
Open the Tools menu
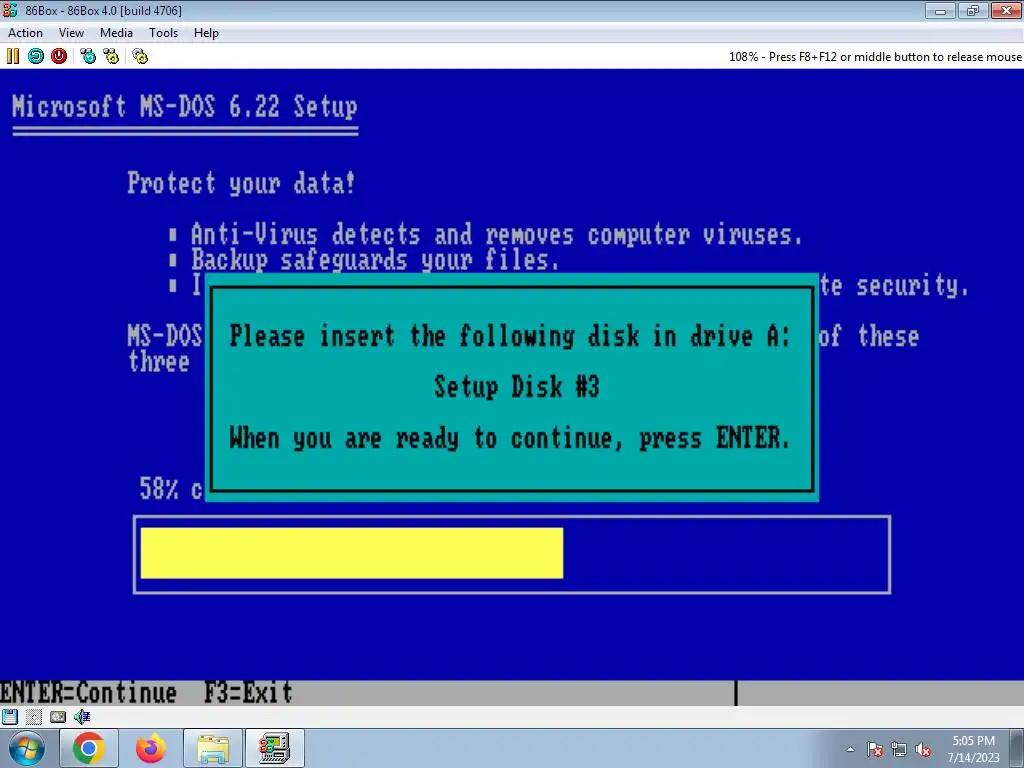[x=163, y=33]
